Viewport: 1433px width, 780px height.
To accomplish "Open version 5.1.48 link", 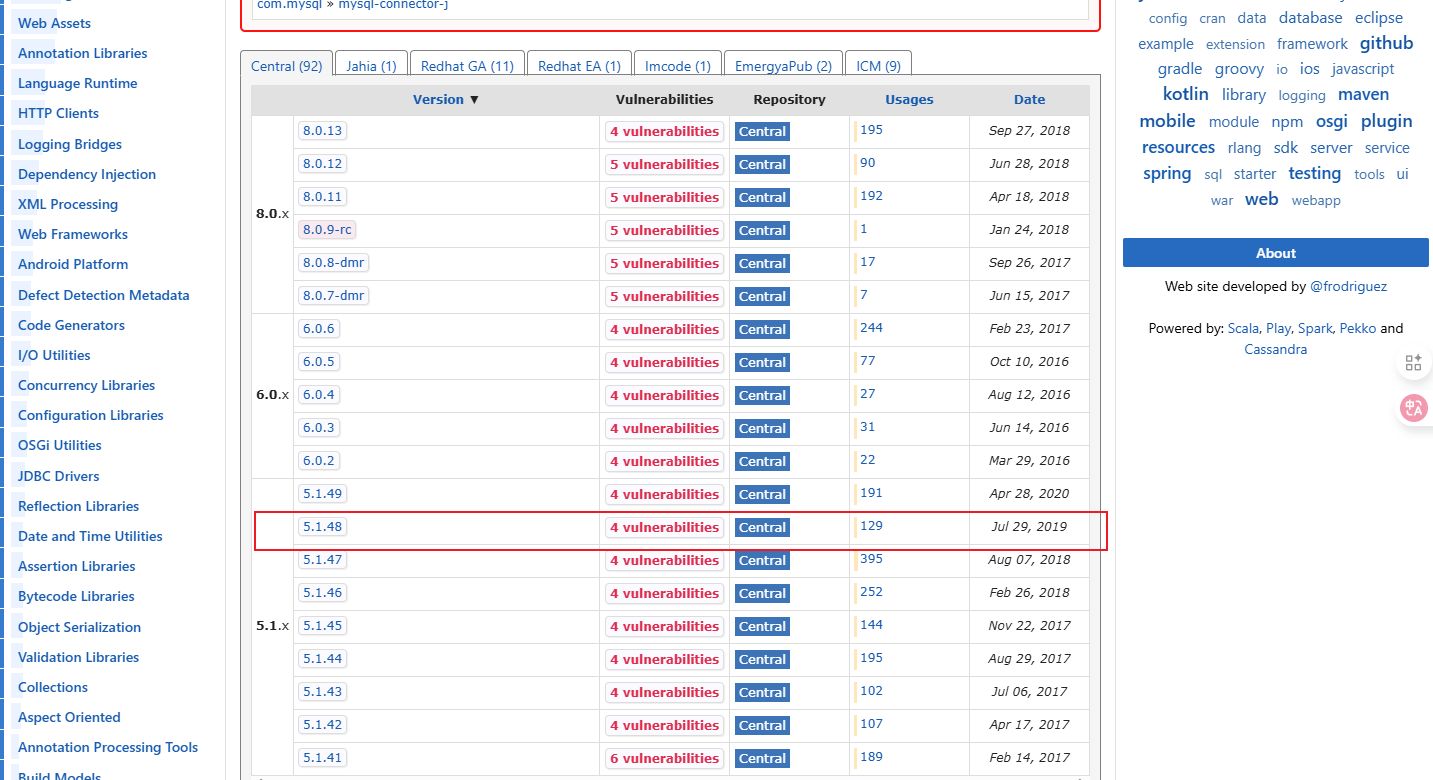I will (322, 526).
